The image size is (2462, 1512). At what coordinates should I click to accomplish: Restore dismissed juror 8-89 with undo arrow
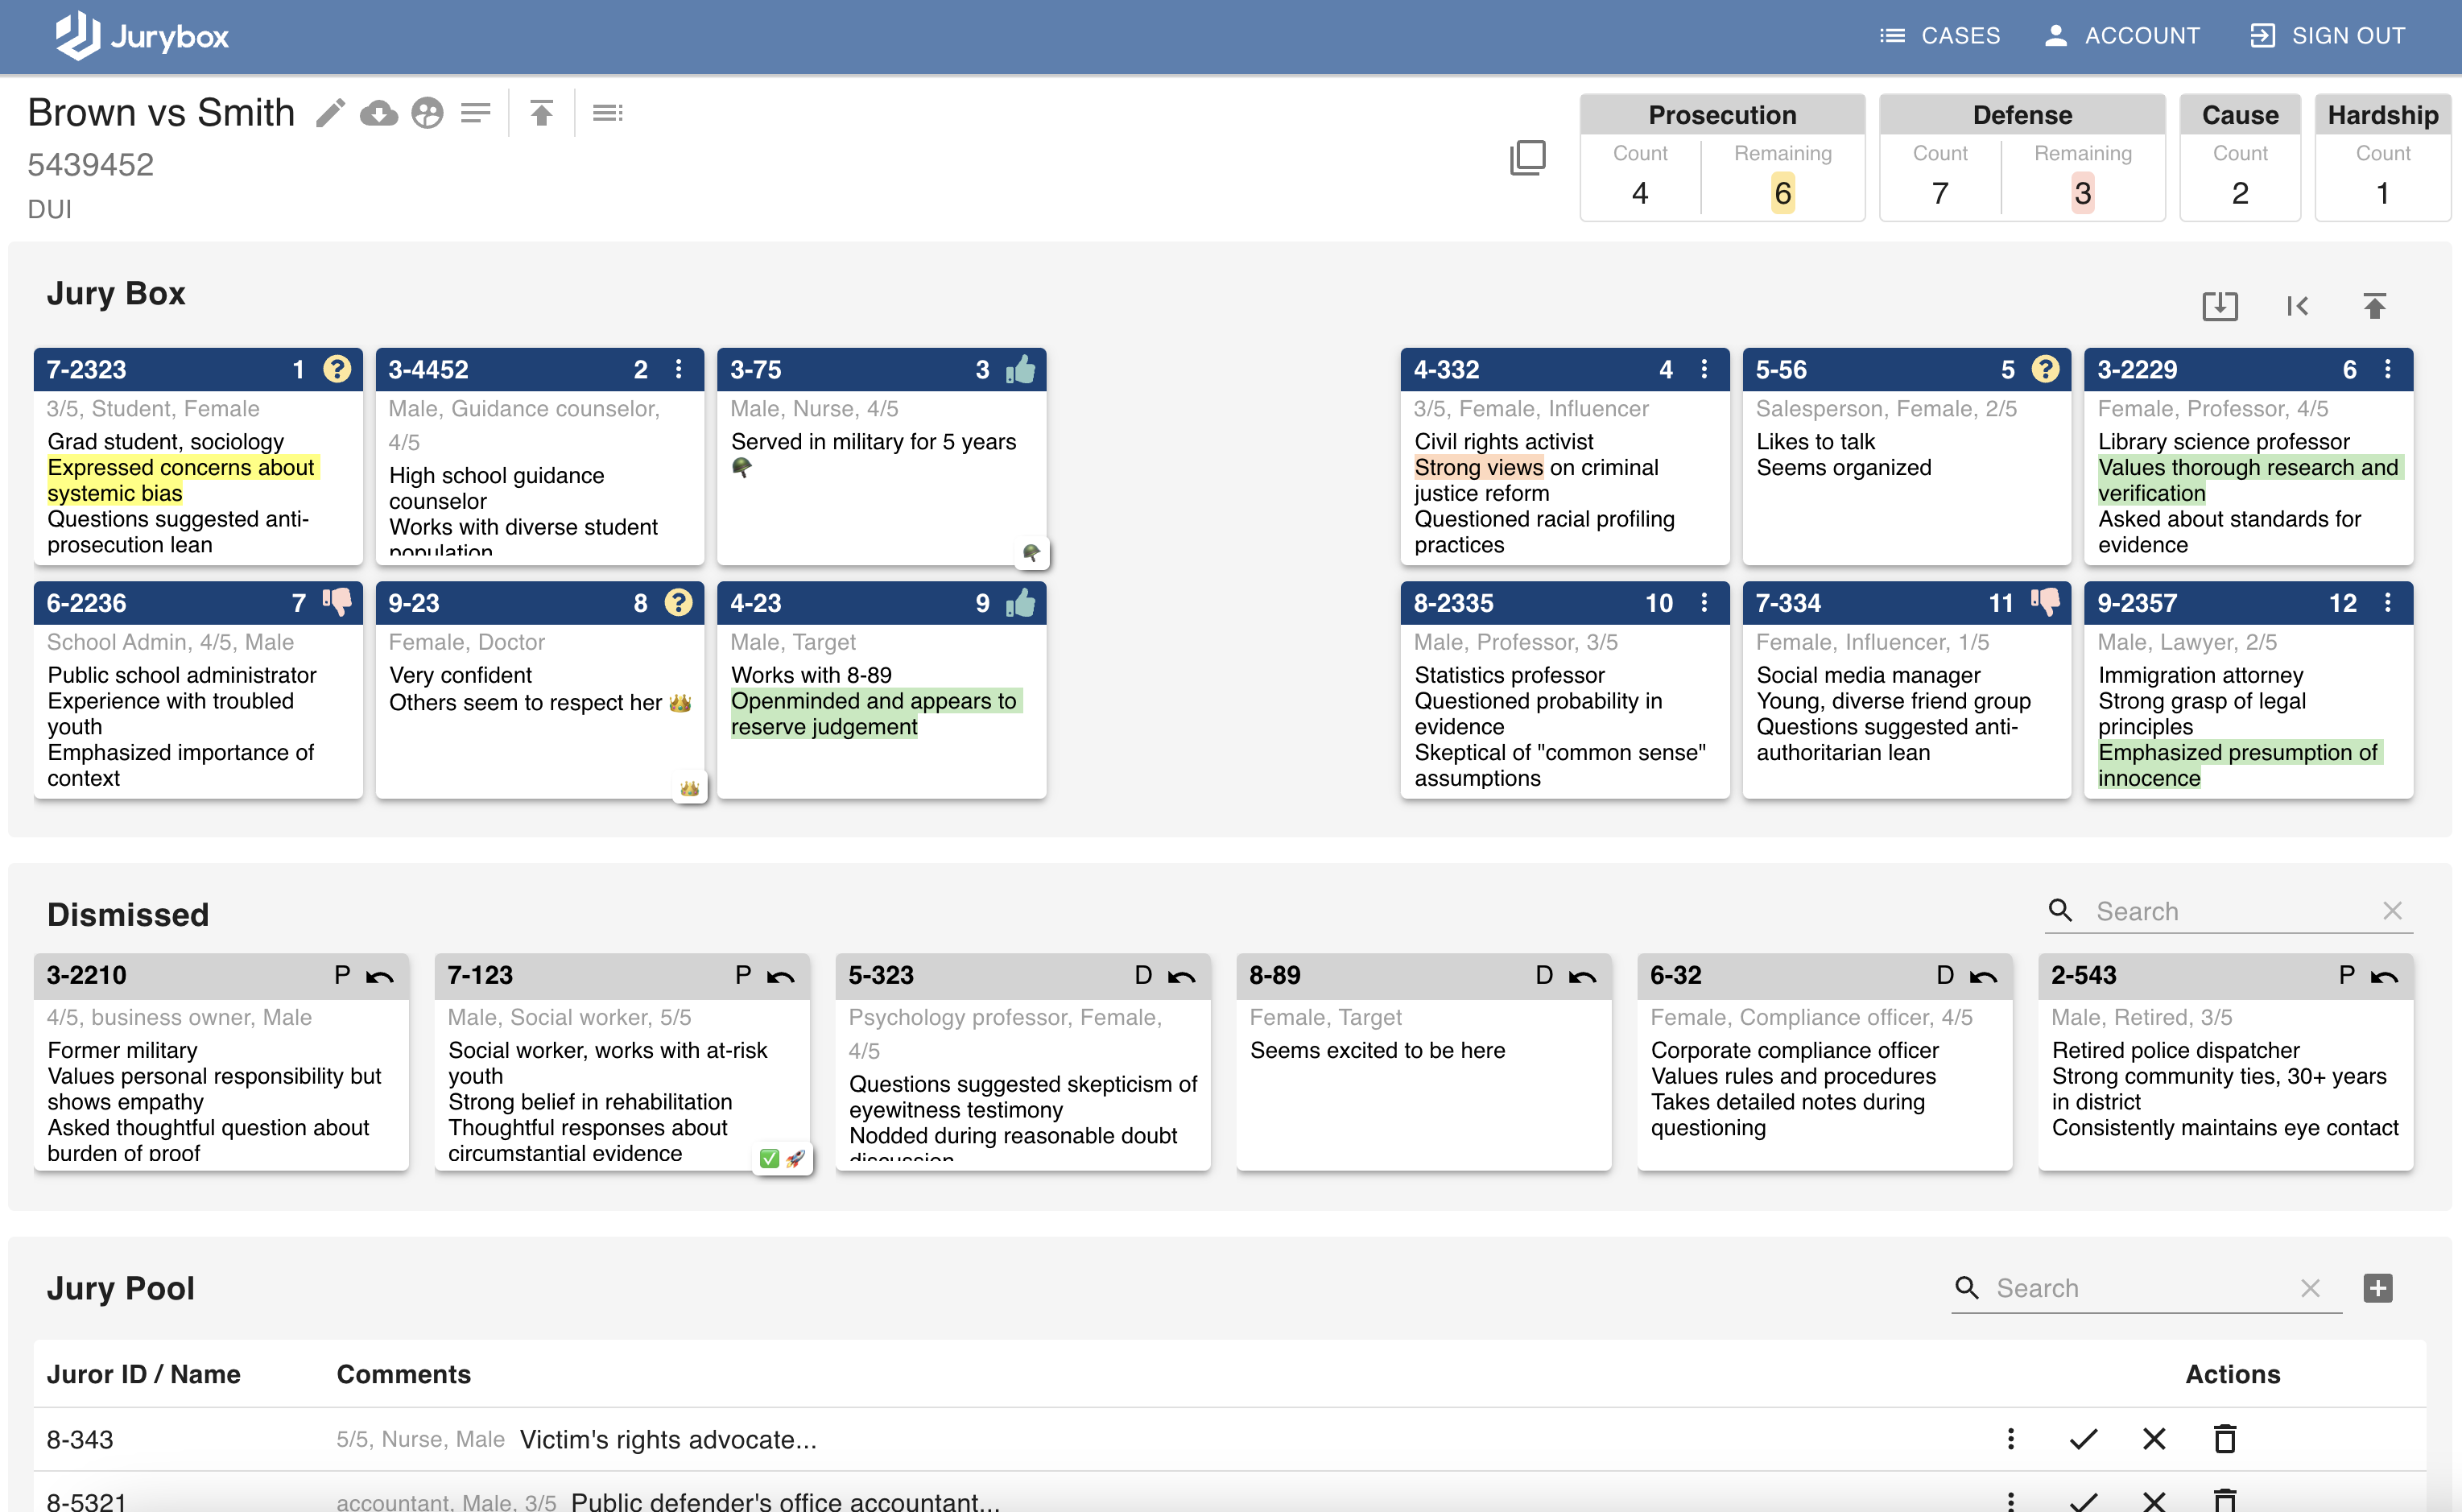pyautogui.click(x=1583, y=976)
